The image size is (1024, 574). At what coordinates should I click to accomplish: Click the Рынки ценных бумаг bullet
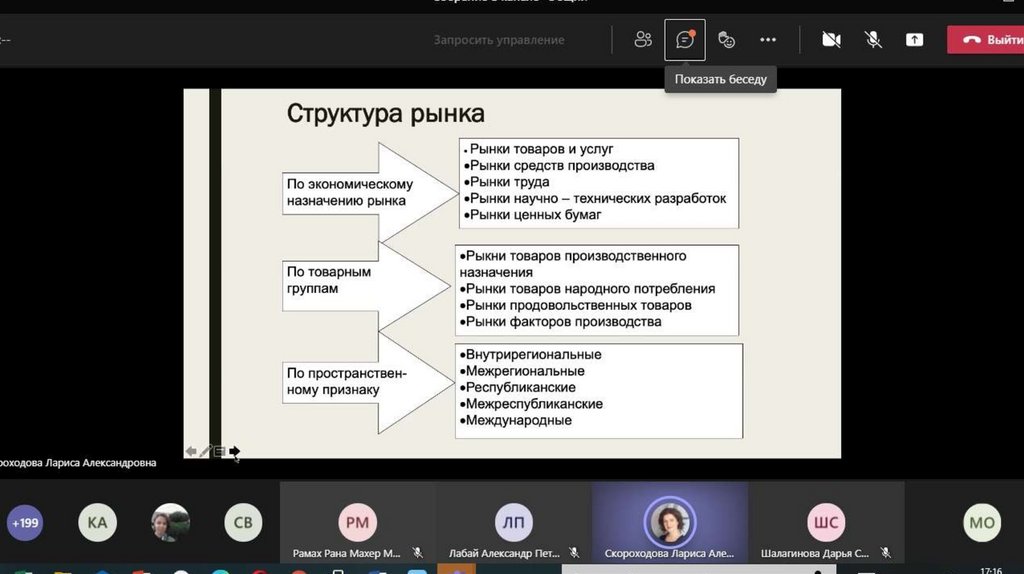point(532,214)
